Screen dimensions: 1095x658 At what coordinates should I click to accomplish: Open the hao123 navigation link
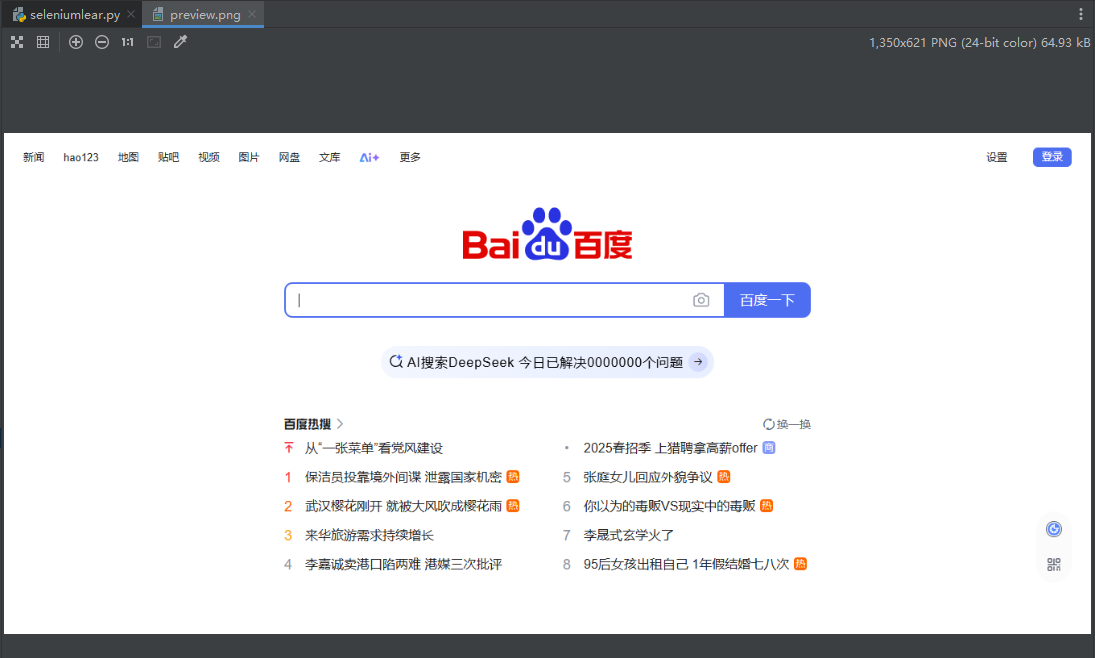81,157
